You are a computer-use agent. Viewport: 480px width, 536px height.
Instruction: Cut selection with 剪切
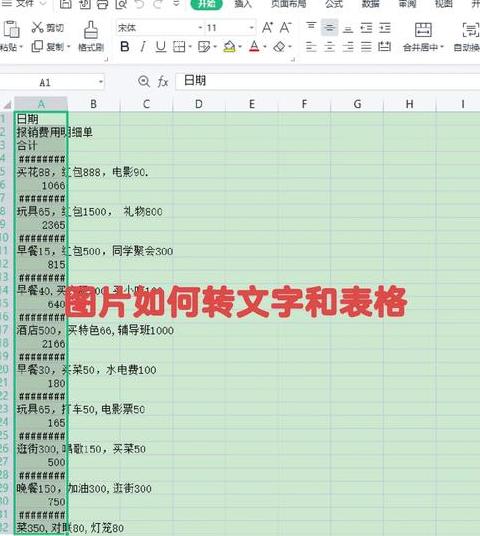coord(48,27)
